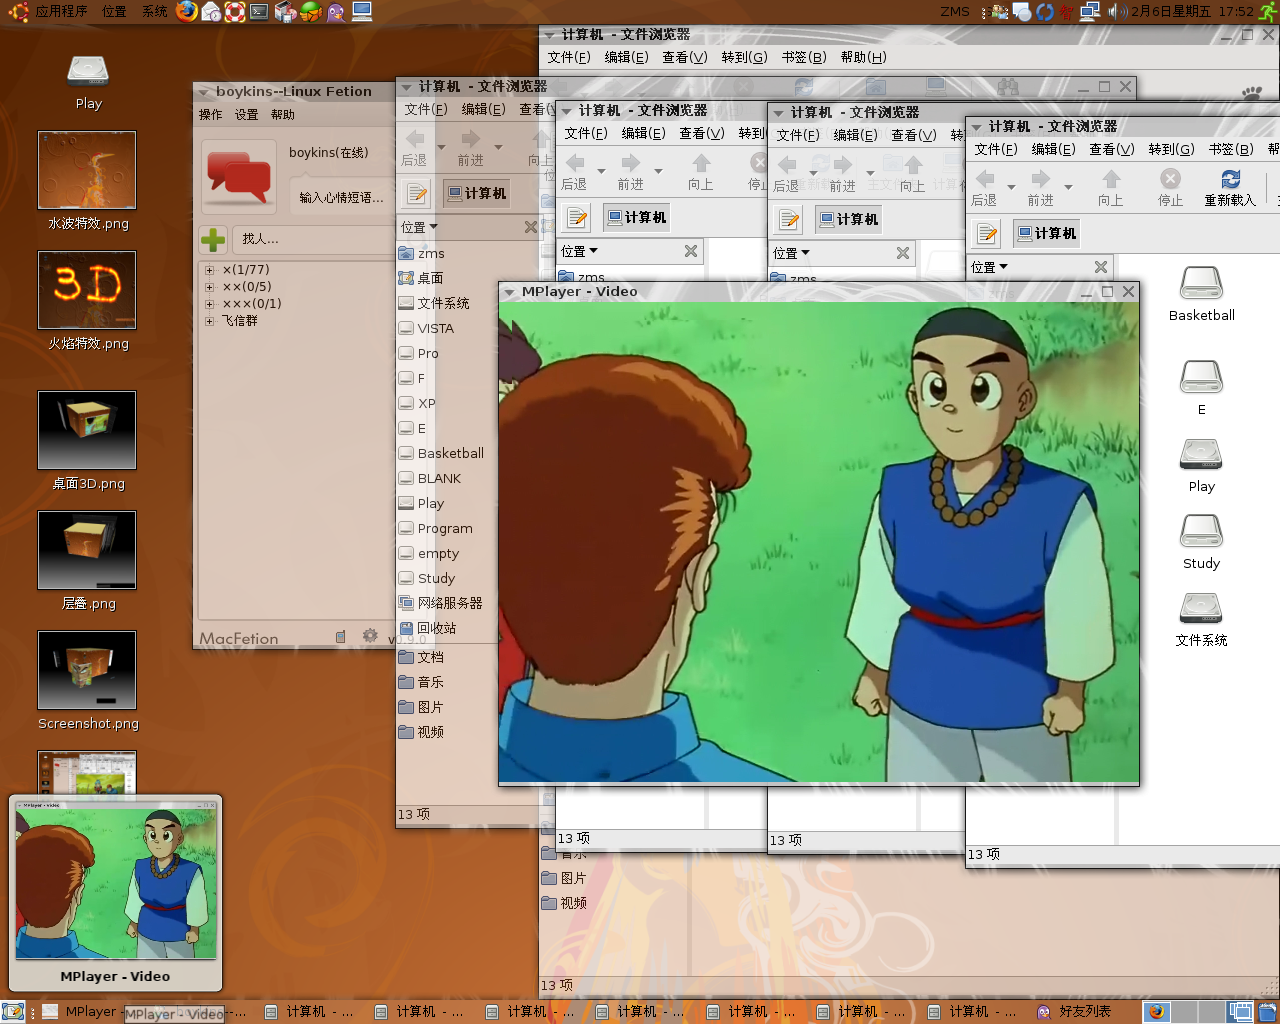Click ZMS user name in top panel

click(x=954, y=12)
